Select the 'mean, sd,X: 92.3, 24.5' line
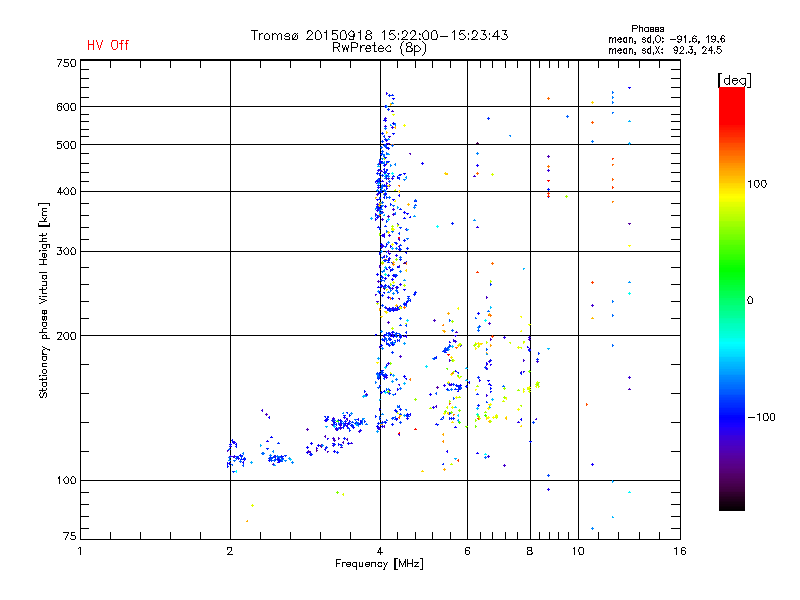The image size is (800, 600). 665,50
